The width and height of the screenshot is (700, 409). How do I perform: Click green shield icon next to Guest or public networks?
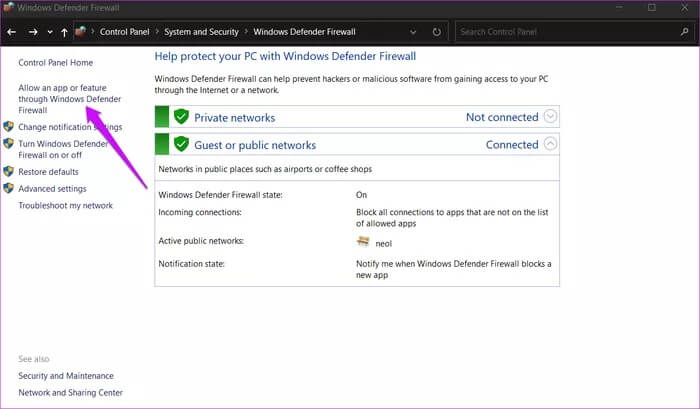(x=181, y=144)
